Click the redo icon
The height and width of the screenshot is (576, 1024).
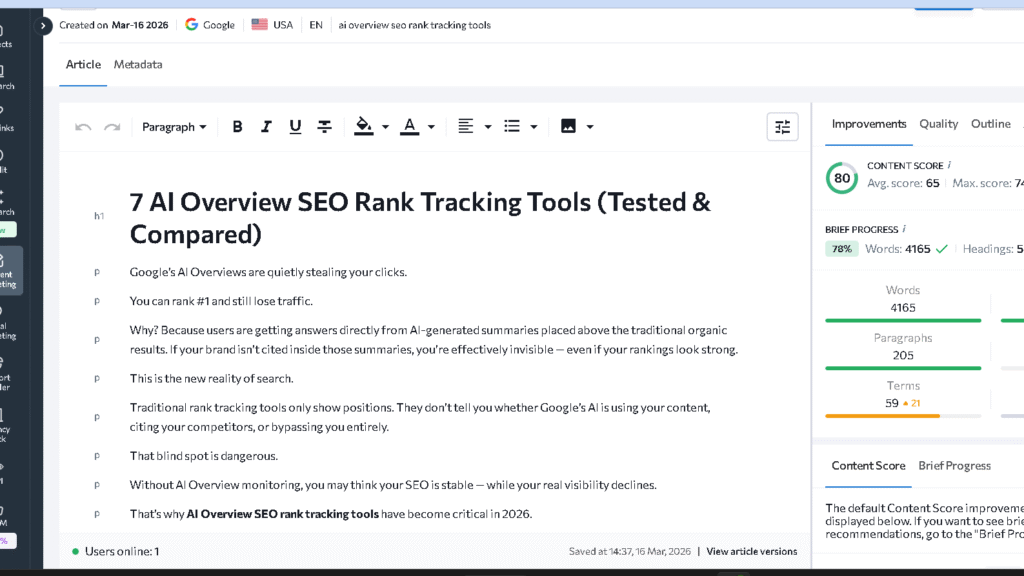[x=113, y=126]
